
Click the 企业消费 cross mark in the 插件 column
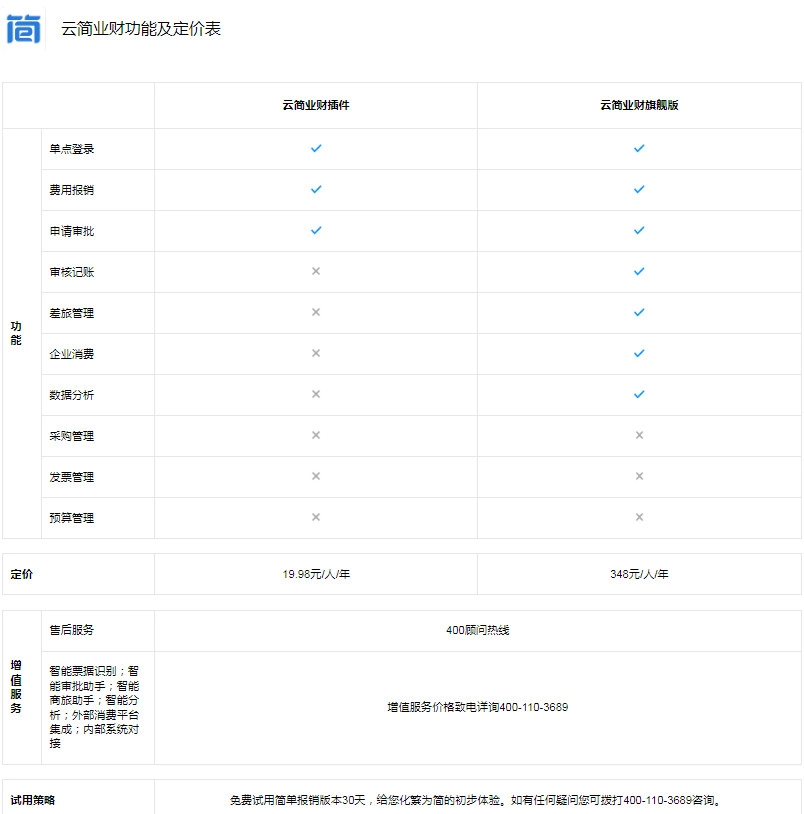click(x=316, y=353)
